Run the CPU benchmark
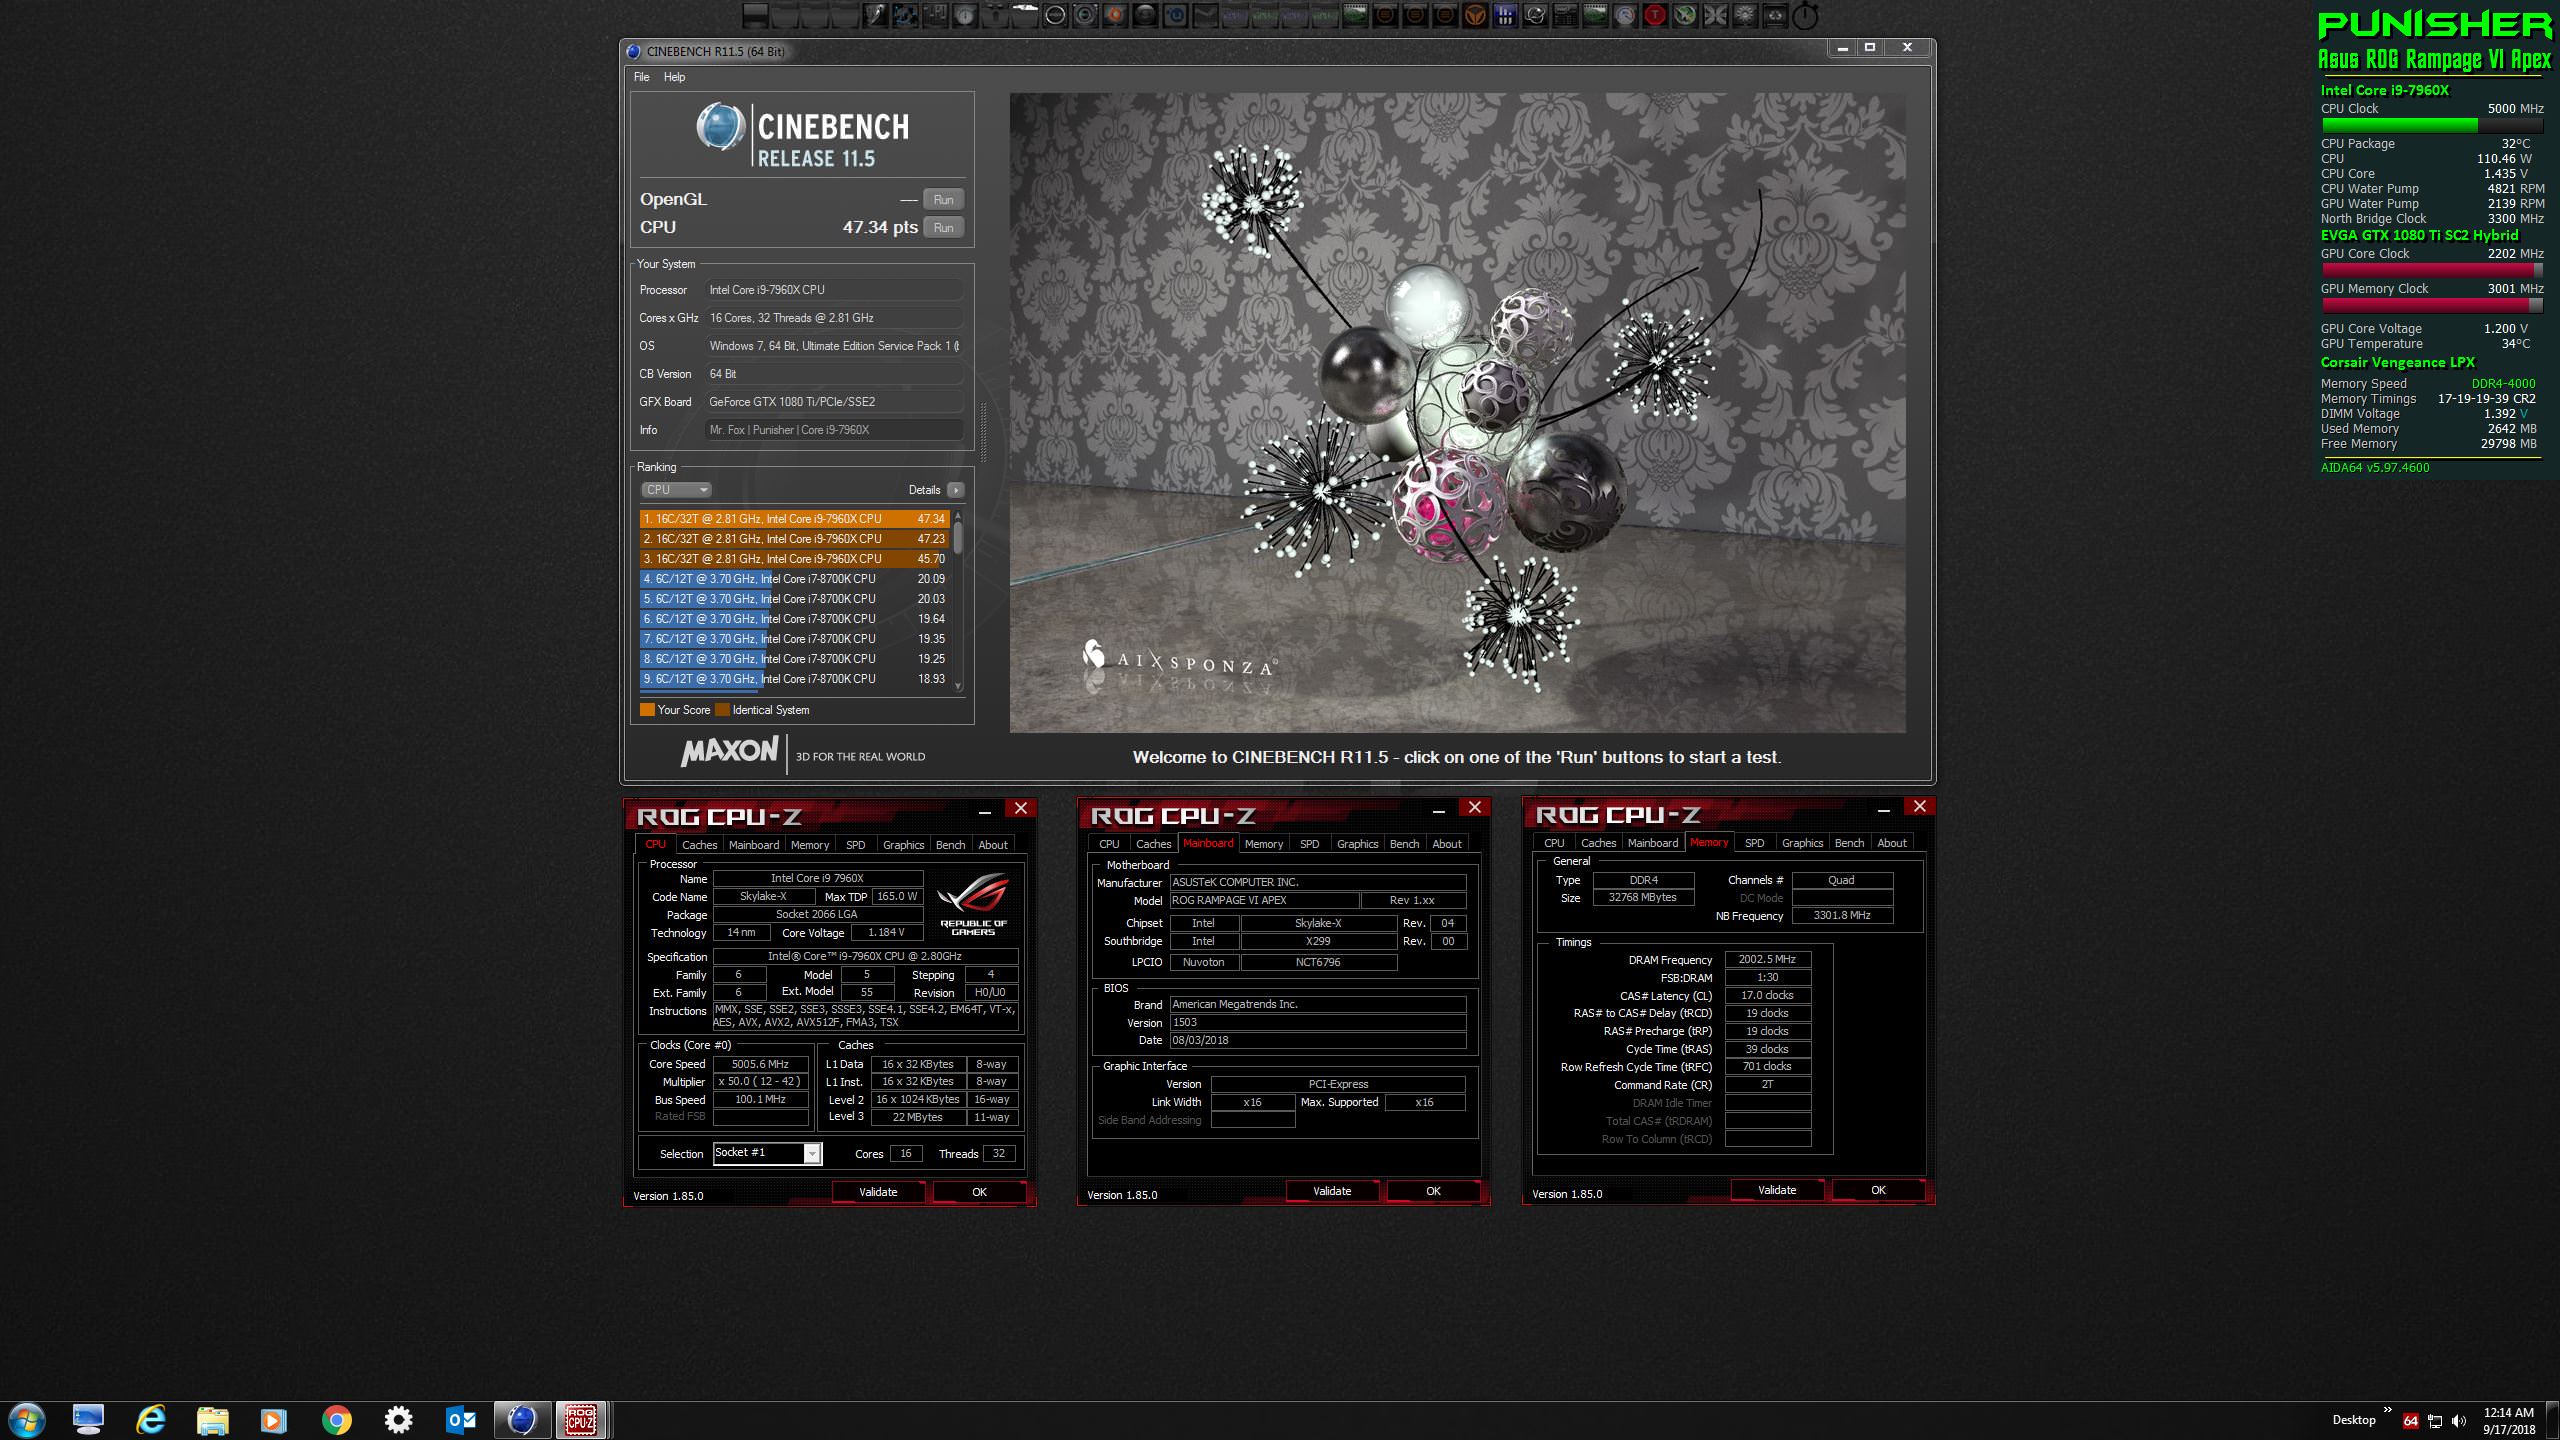The height and width of the screenshot is (1440, 2560). click(x=943, y=228)
